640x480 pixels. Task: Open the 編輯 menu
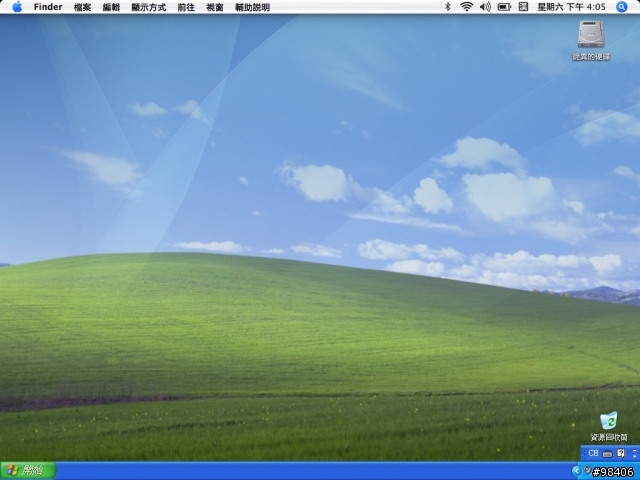[111, 7]
